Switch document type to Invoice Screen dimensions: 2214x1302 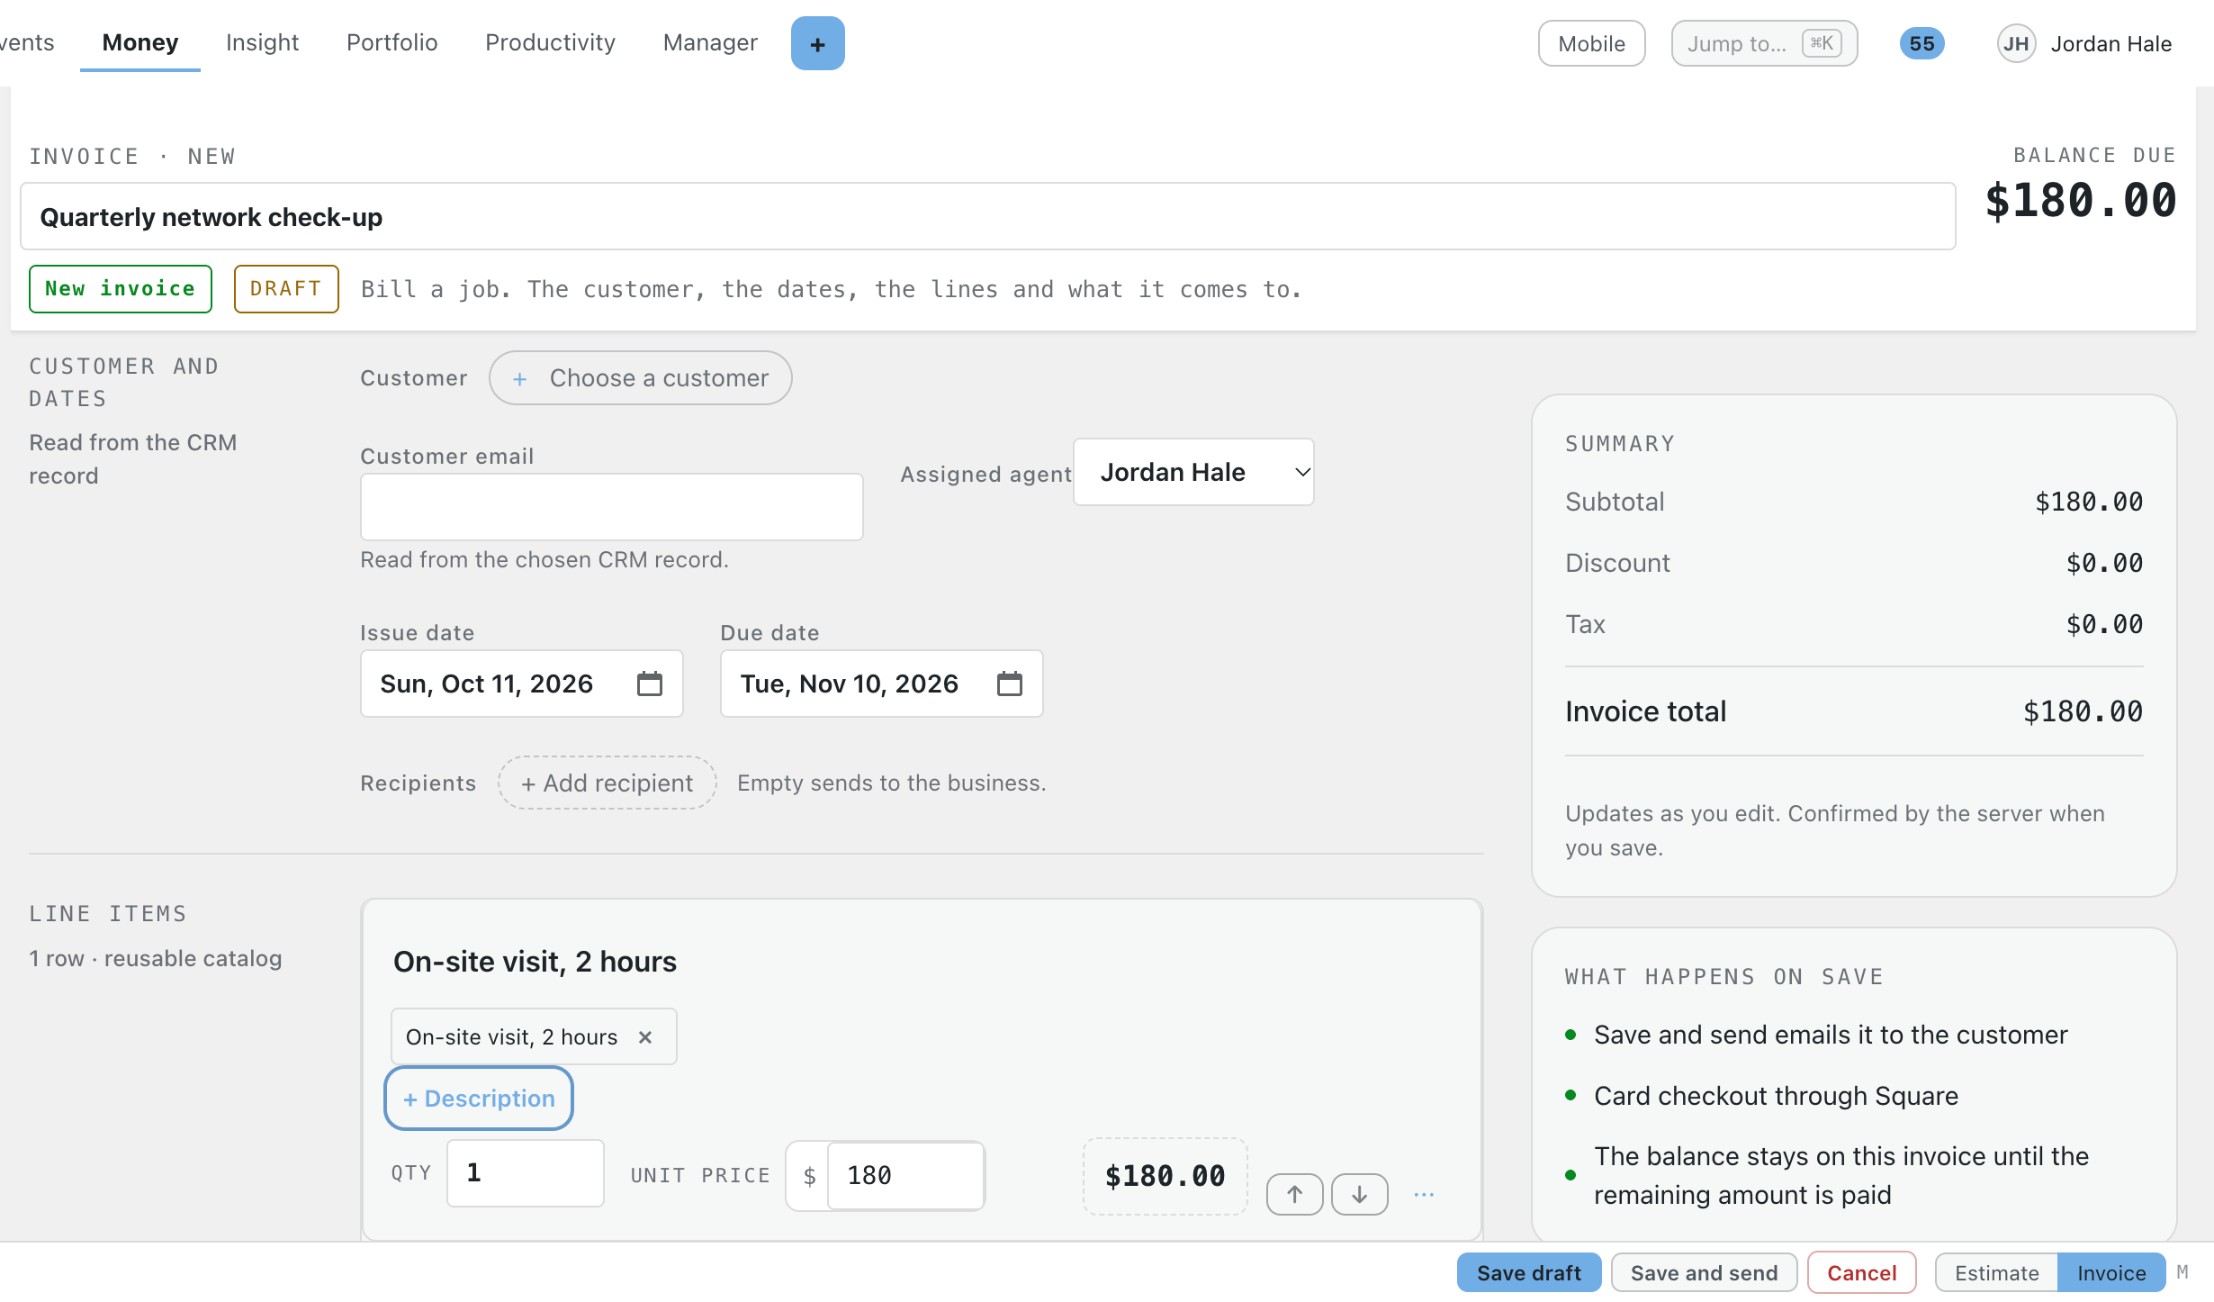(x=2111, y=1273)
